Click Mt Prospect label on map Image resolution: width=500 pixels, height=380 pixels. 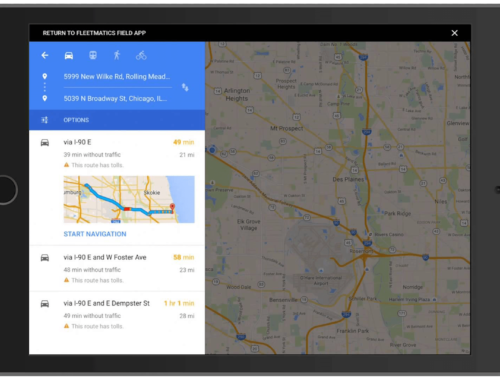coord(287,128)
